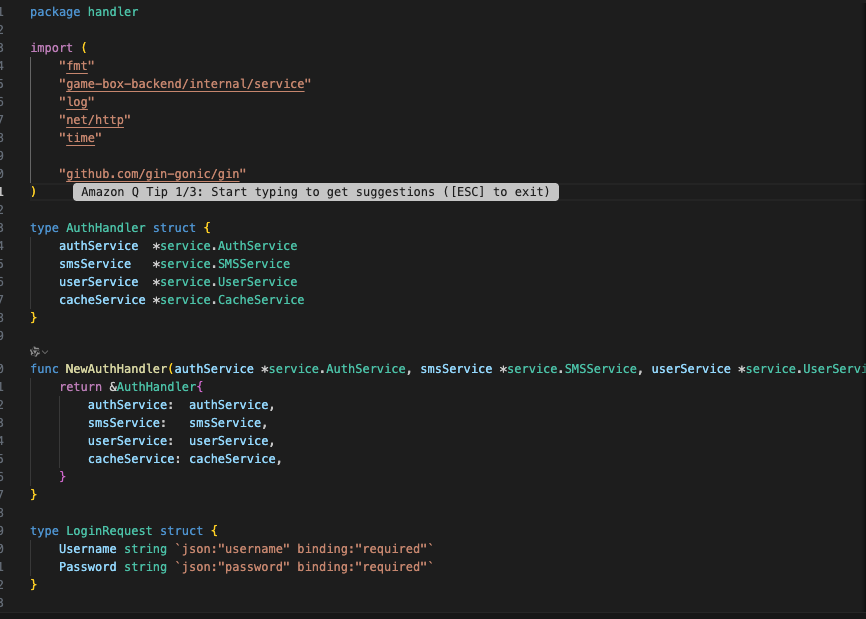Open the "log" import link
Viewport: 866px width, 619px height.
point(77,102)
